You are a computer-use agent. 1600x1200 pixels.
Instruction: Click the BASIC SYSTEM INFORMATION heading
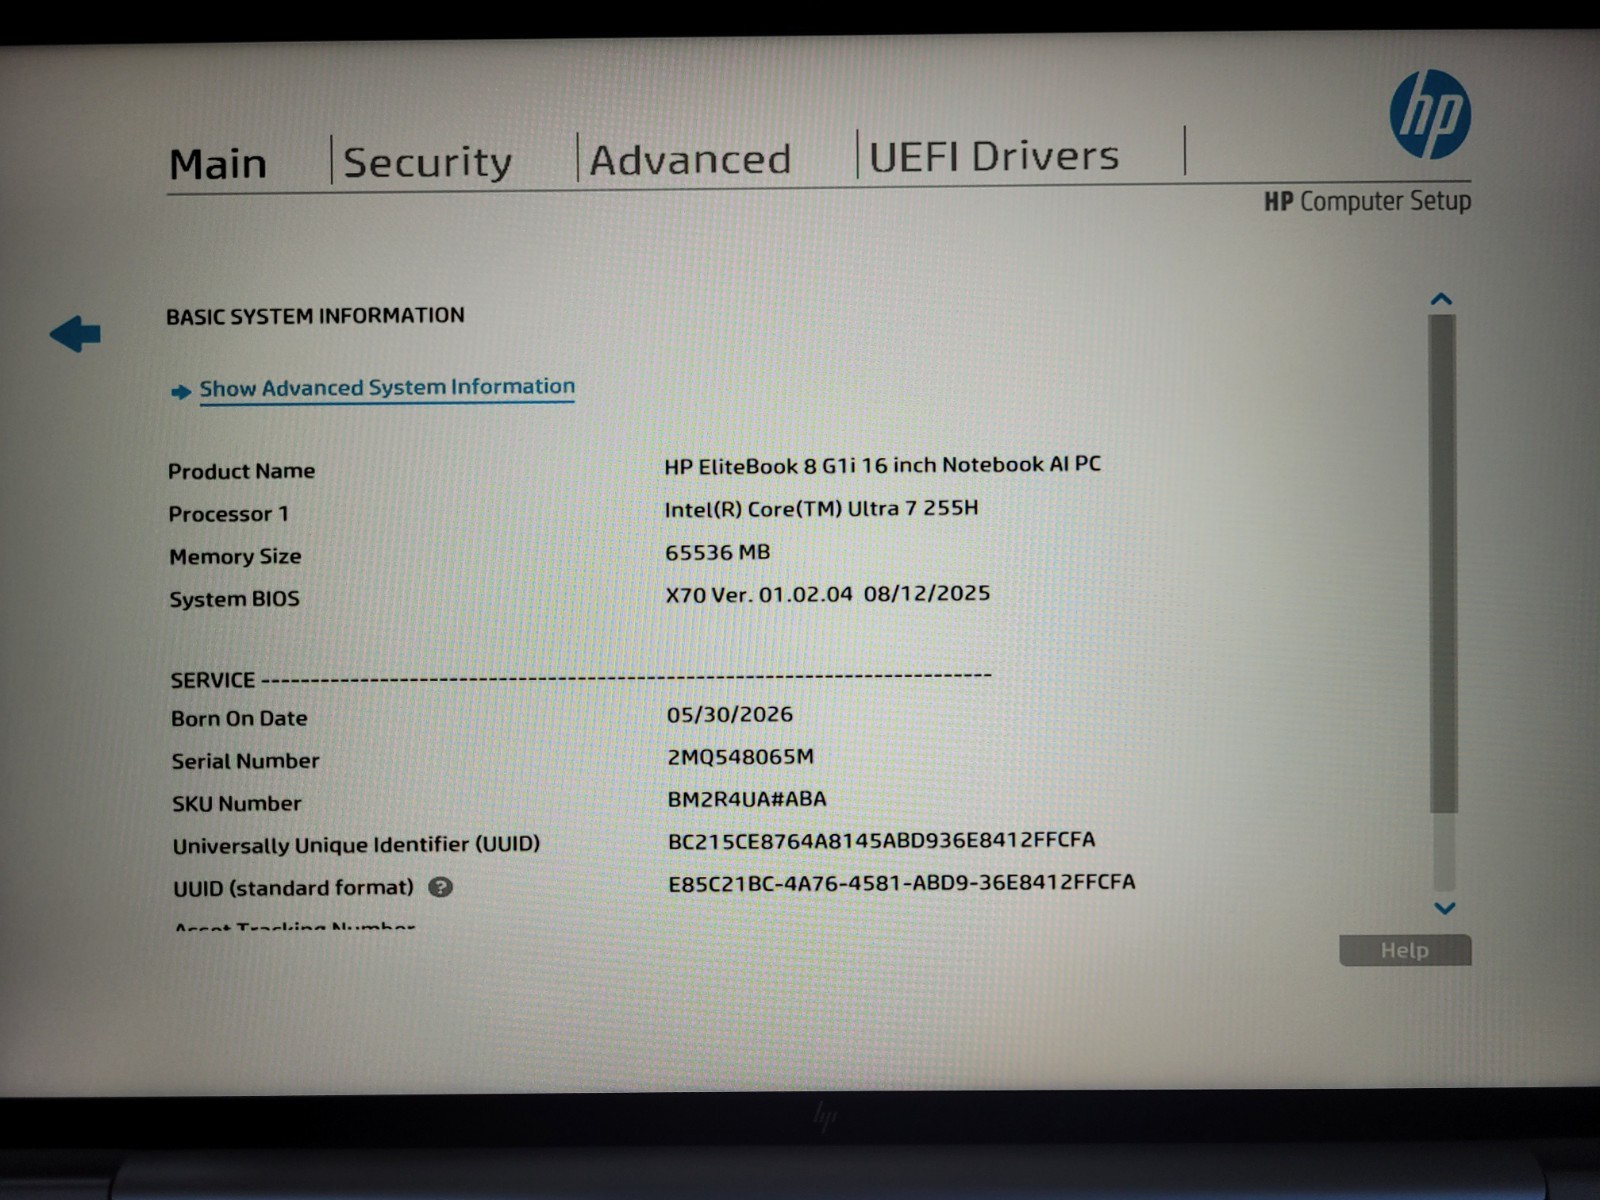315,316
